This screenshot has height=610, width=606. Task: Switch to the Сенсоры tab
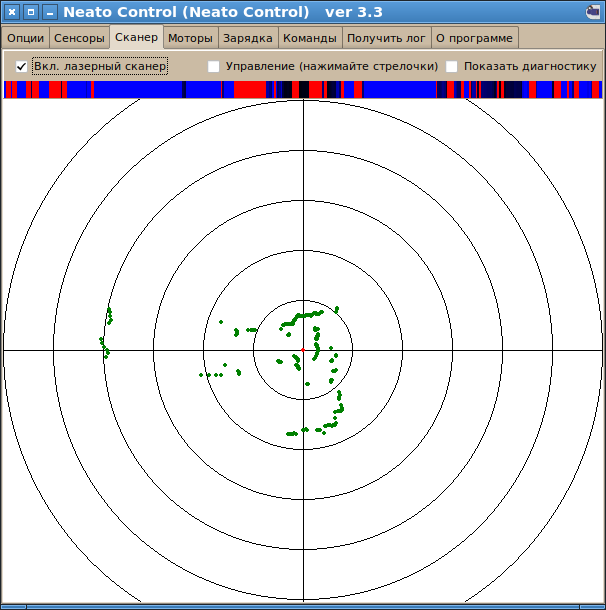(x=79, y=38)
